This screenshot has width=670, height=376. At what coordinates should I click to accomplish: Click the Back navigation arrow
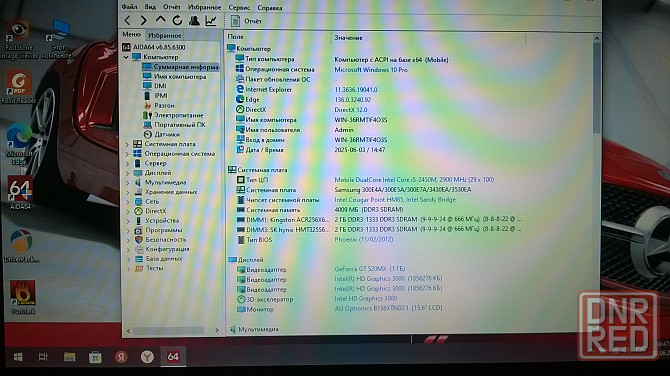click(x=127, y=21)
